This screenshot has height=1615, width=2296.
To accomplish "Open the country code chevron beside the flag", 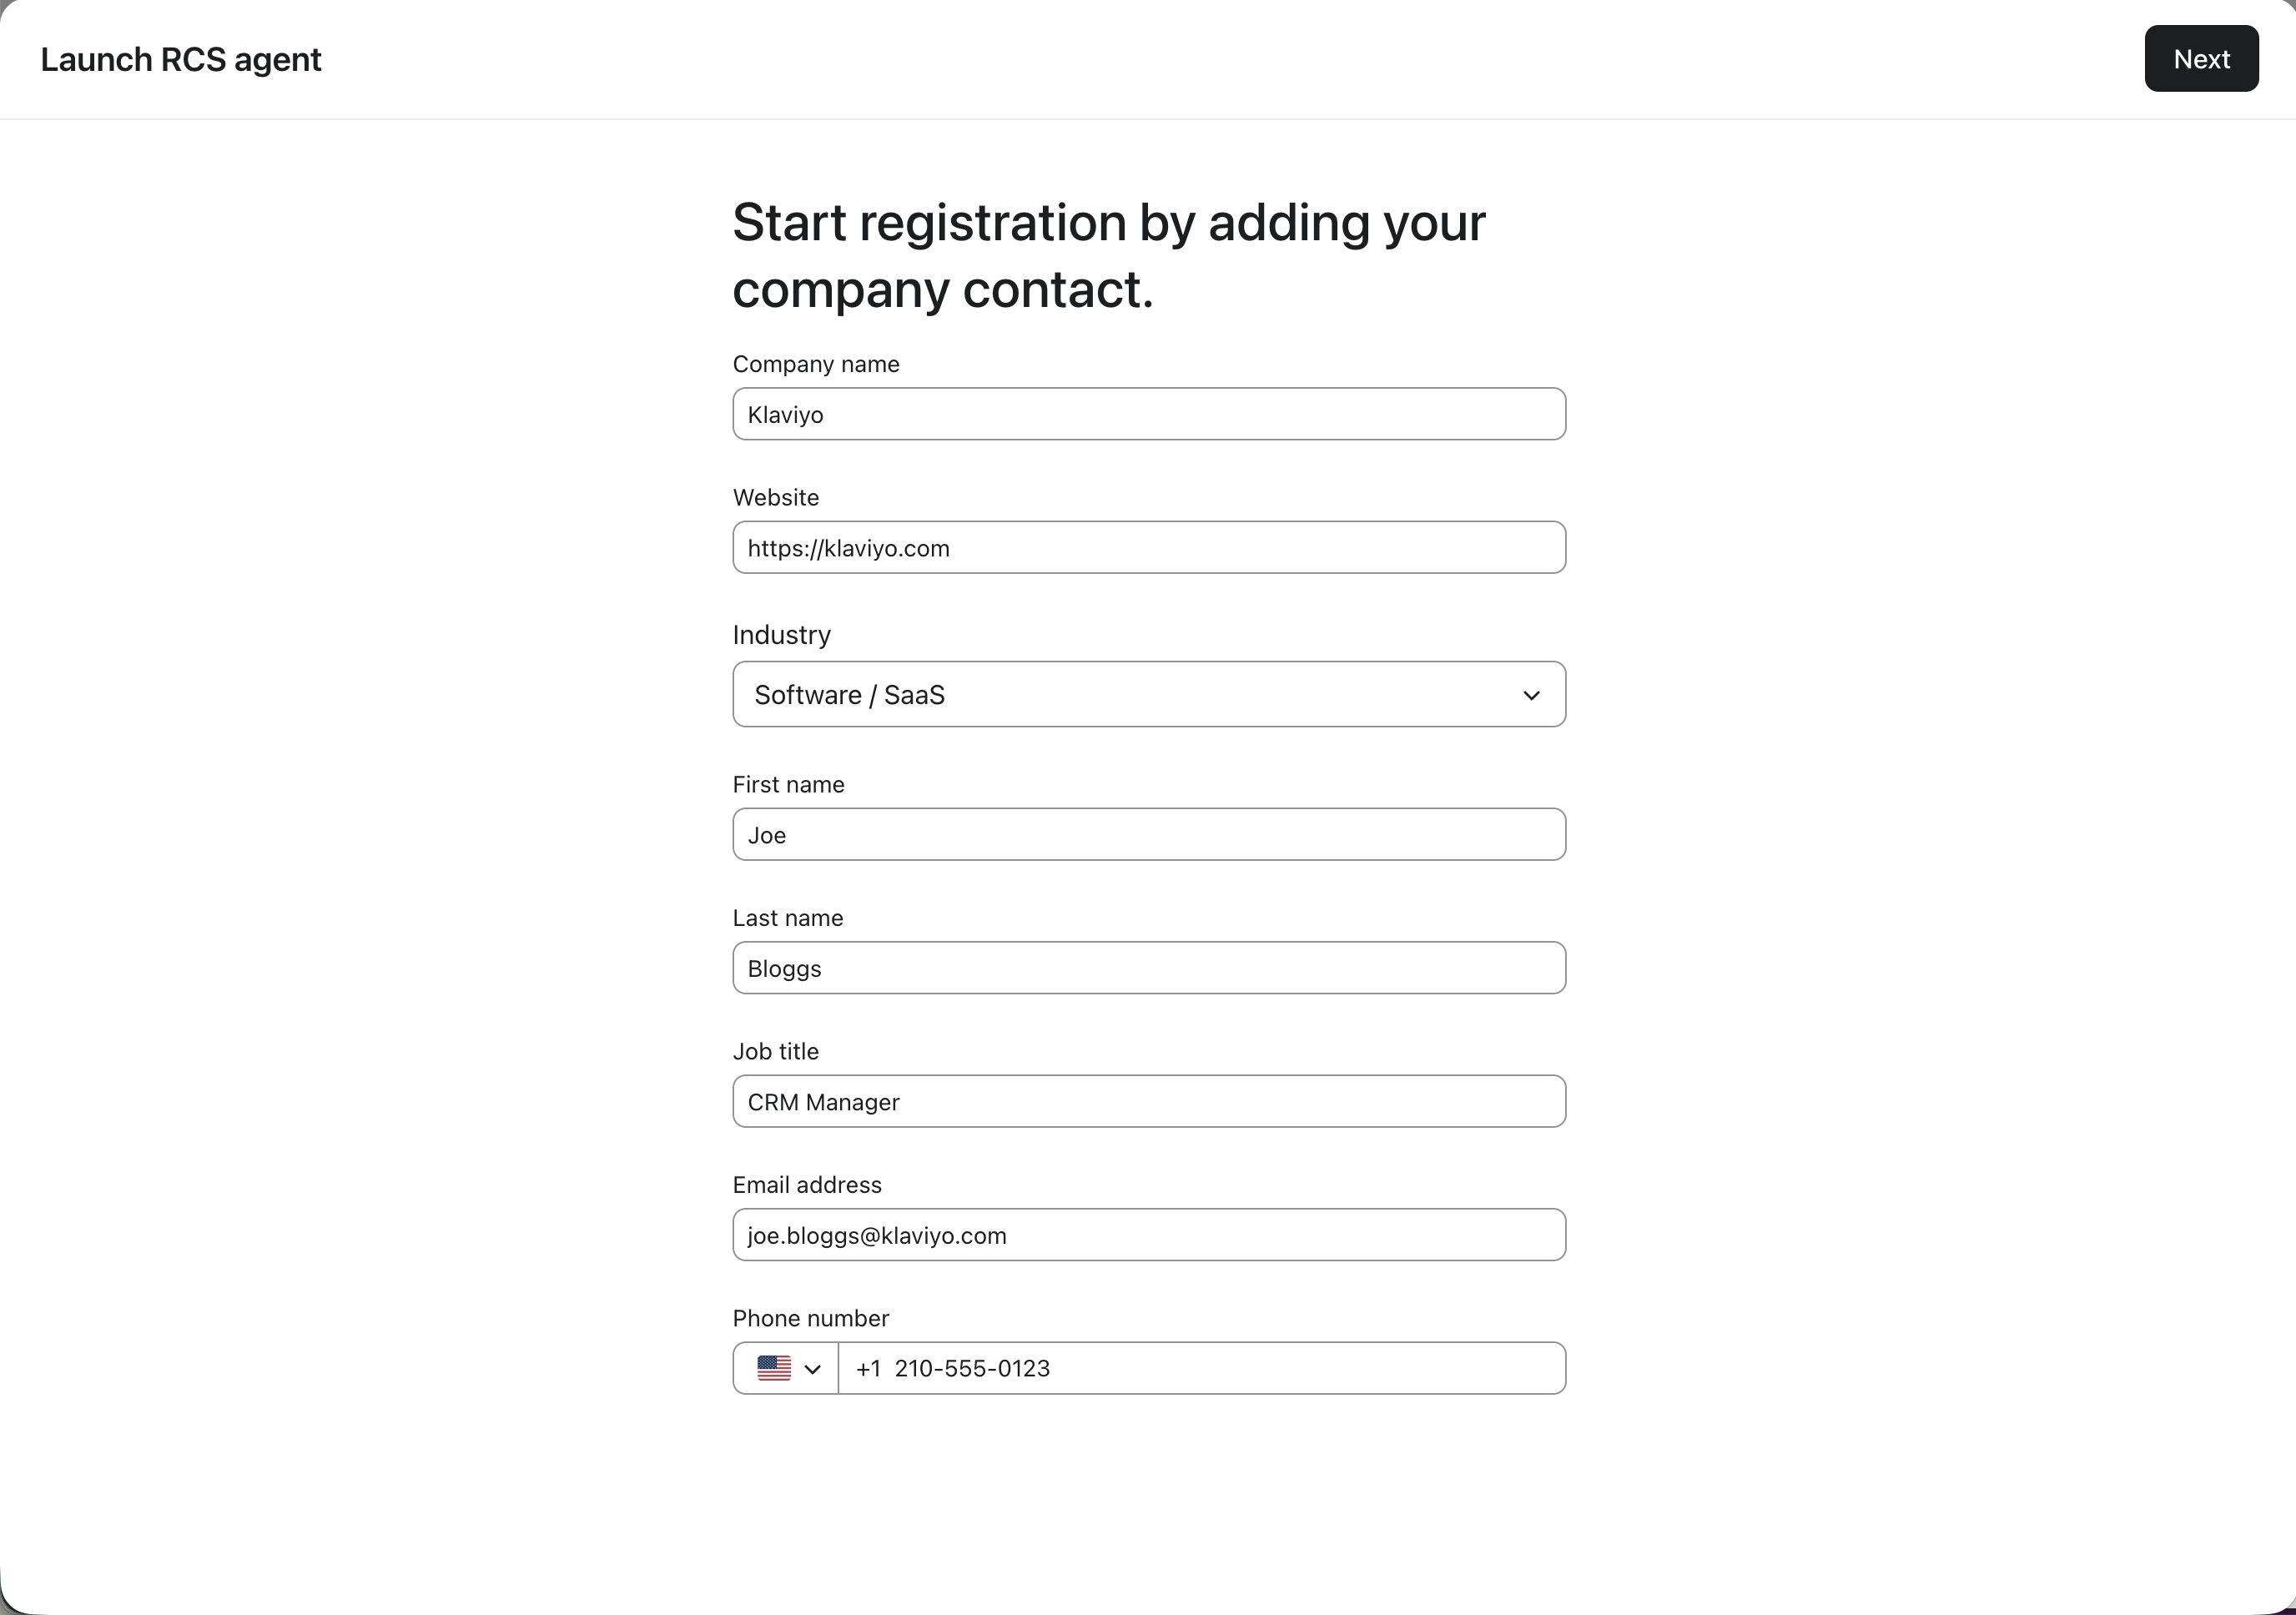I will pos(813,1369).
